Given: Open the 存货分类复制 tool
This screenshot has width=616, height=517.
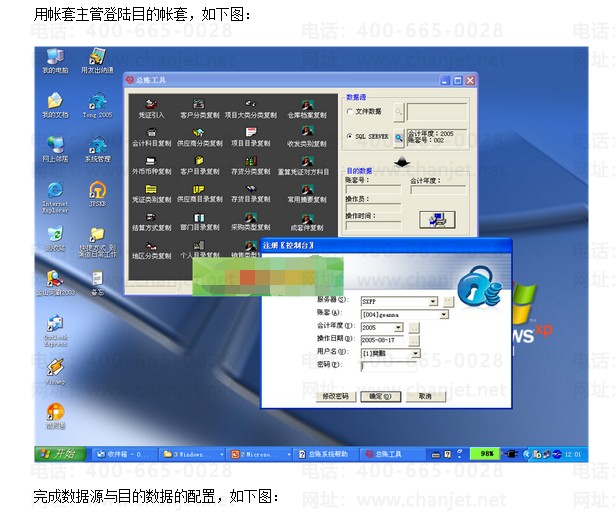Looking at the screenshot, I should point(251,165).
